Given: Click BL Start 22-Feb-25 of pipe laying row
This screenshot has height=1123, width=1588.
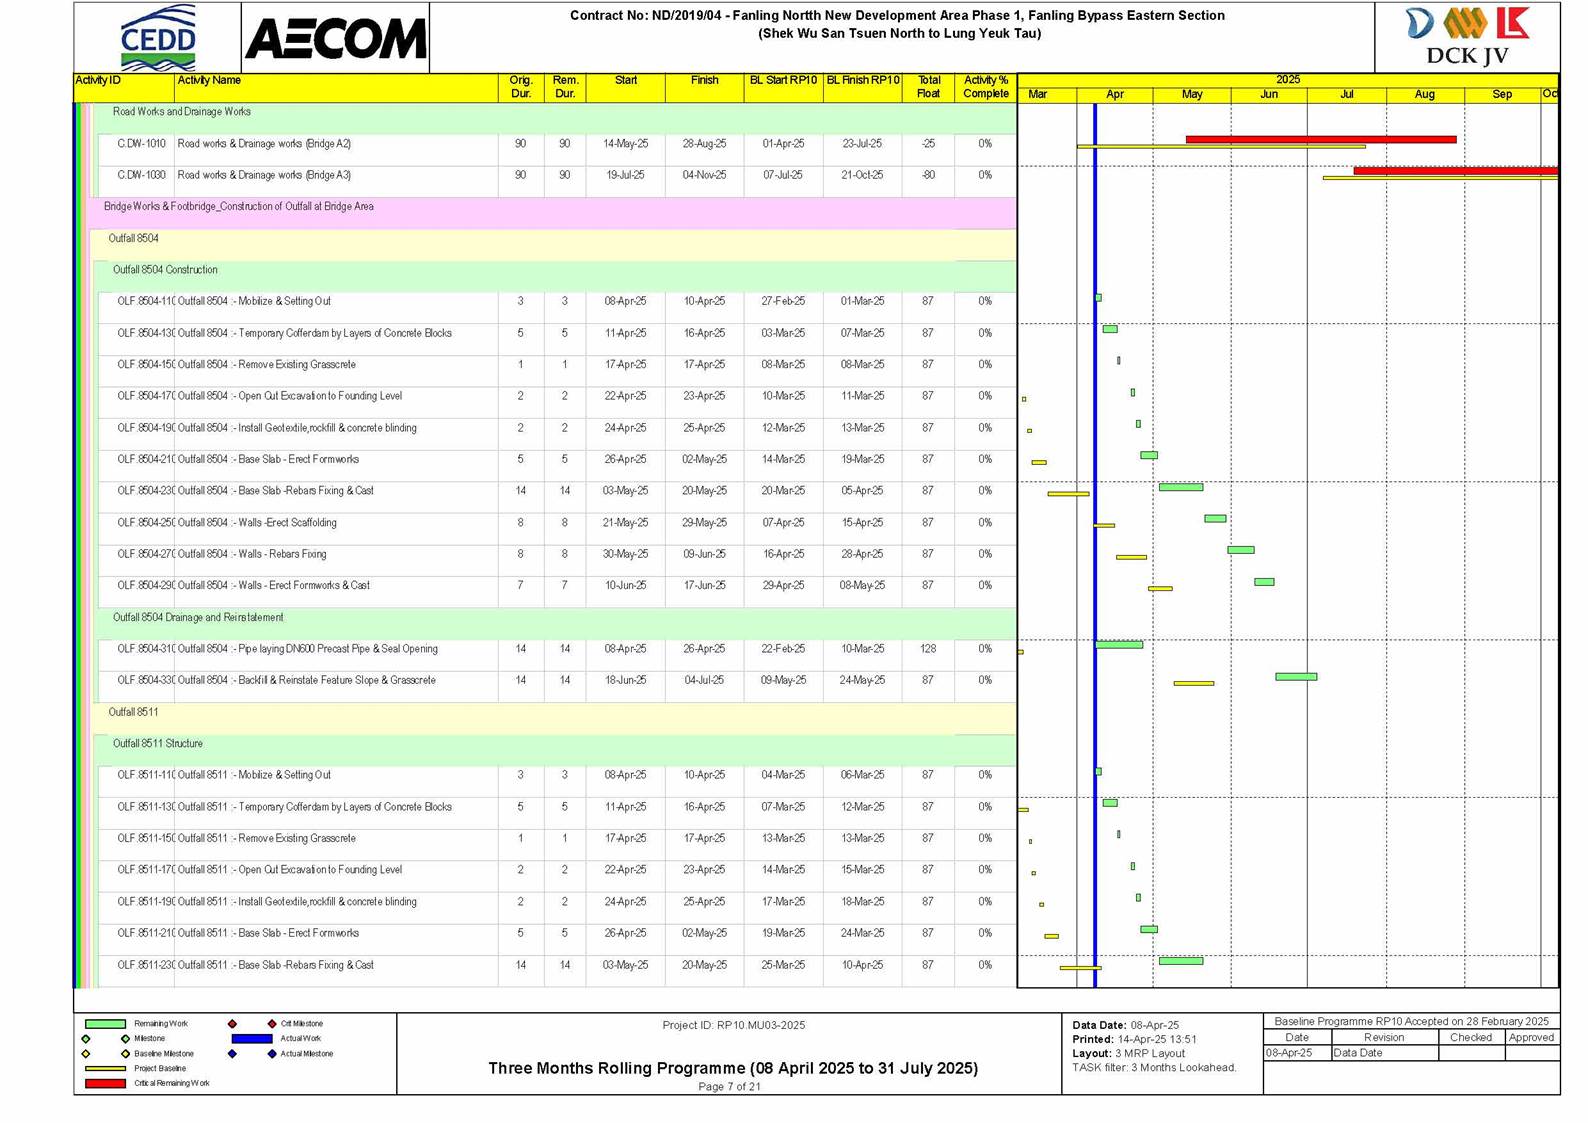Looking at the screenshot, I should coord(783,649).
